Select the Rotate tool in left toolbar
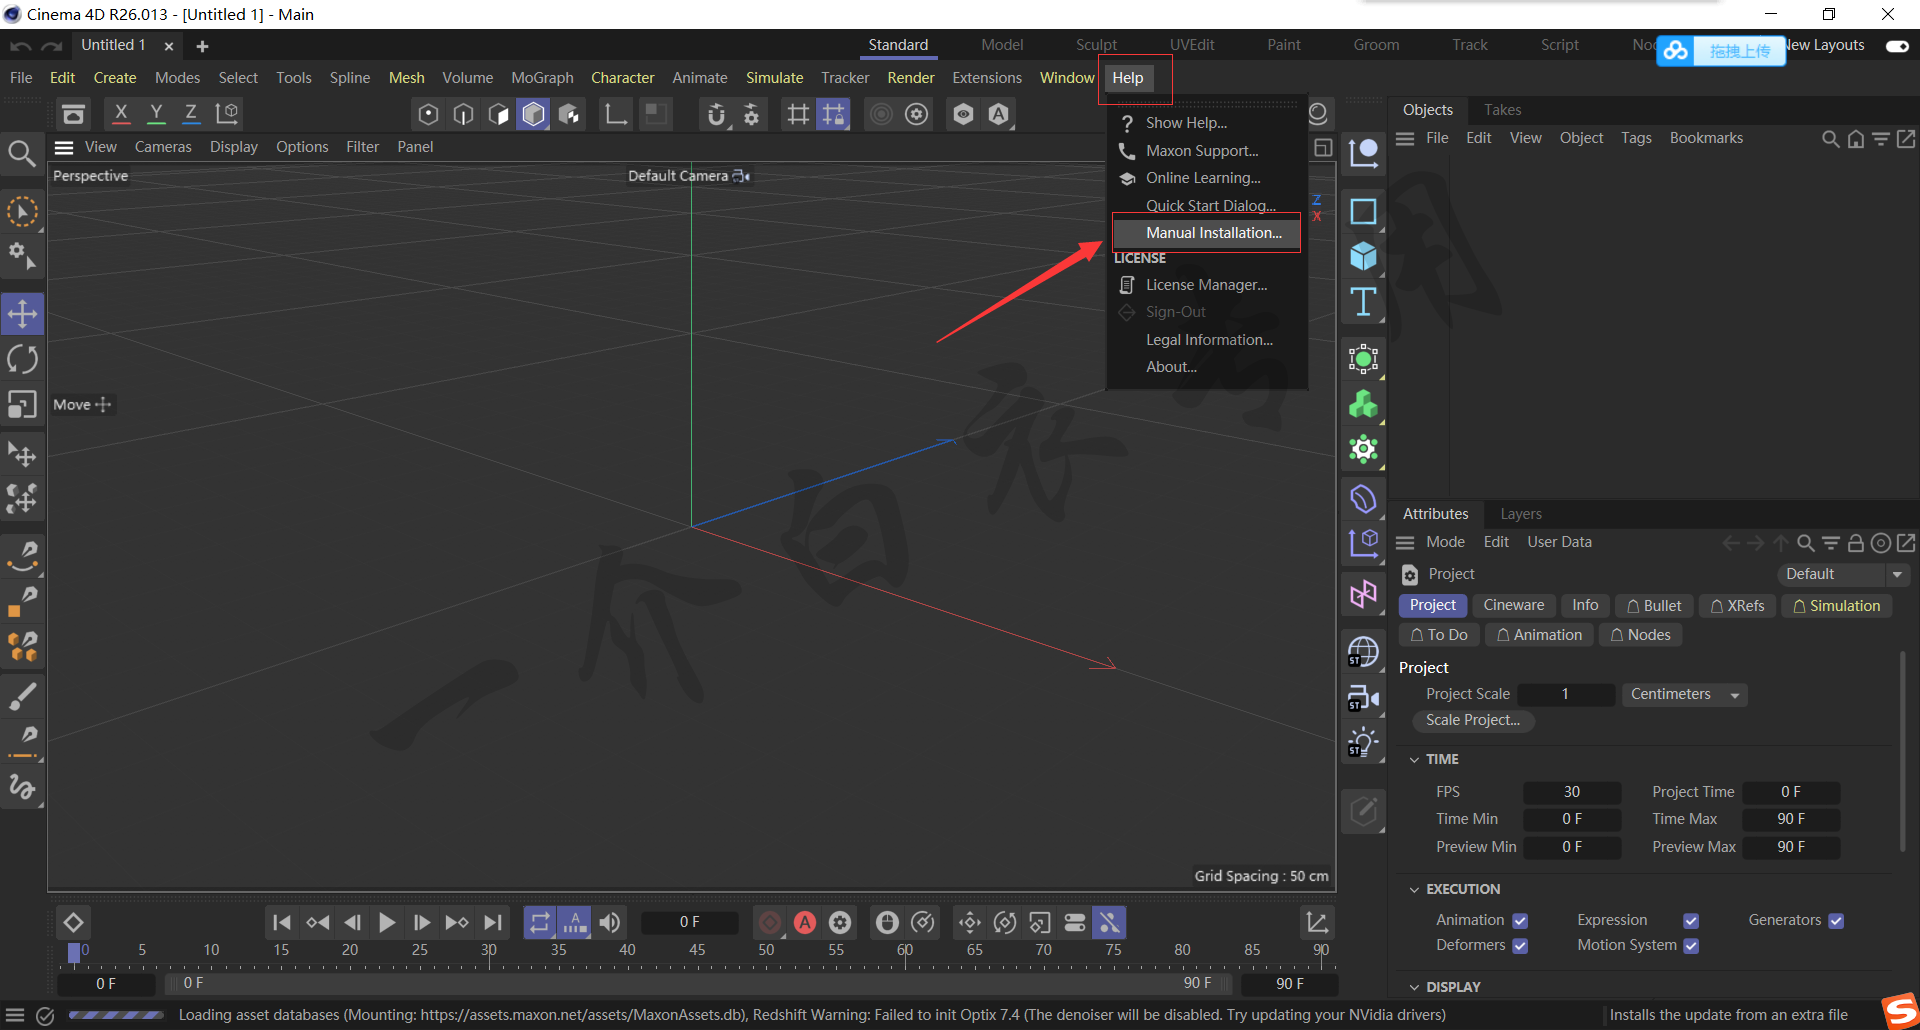 (x=22, y=359)
